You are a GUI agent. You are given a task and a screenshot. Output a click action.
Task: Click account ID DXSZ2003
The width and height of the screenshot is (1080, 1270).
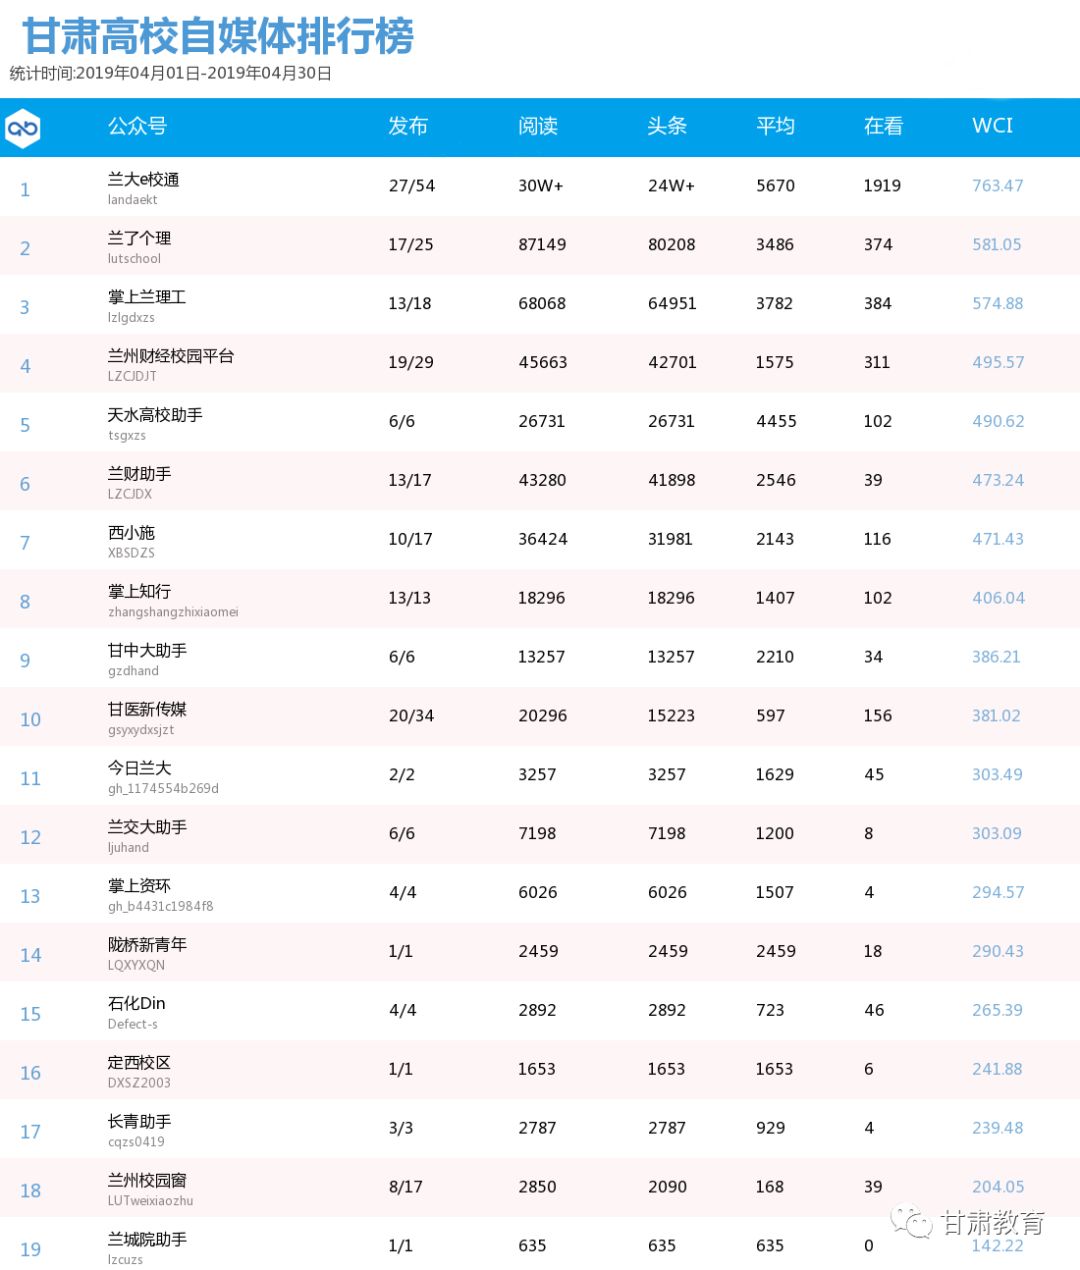click(x=139, y=1083)
